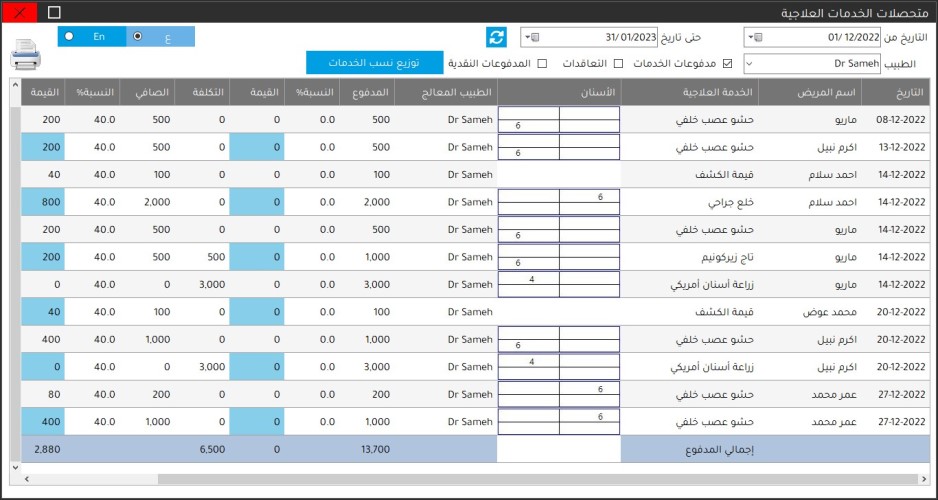Select the En language radio button
The image size is (938, 500).
coord(68,36)
